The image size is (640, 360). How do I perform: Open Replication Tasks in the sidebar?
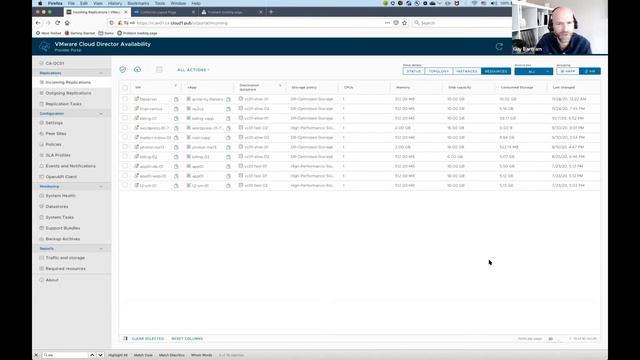pyautogui.click(x=63, y=104)
